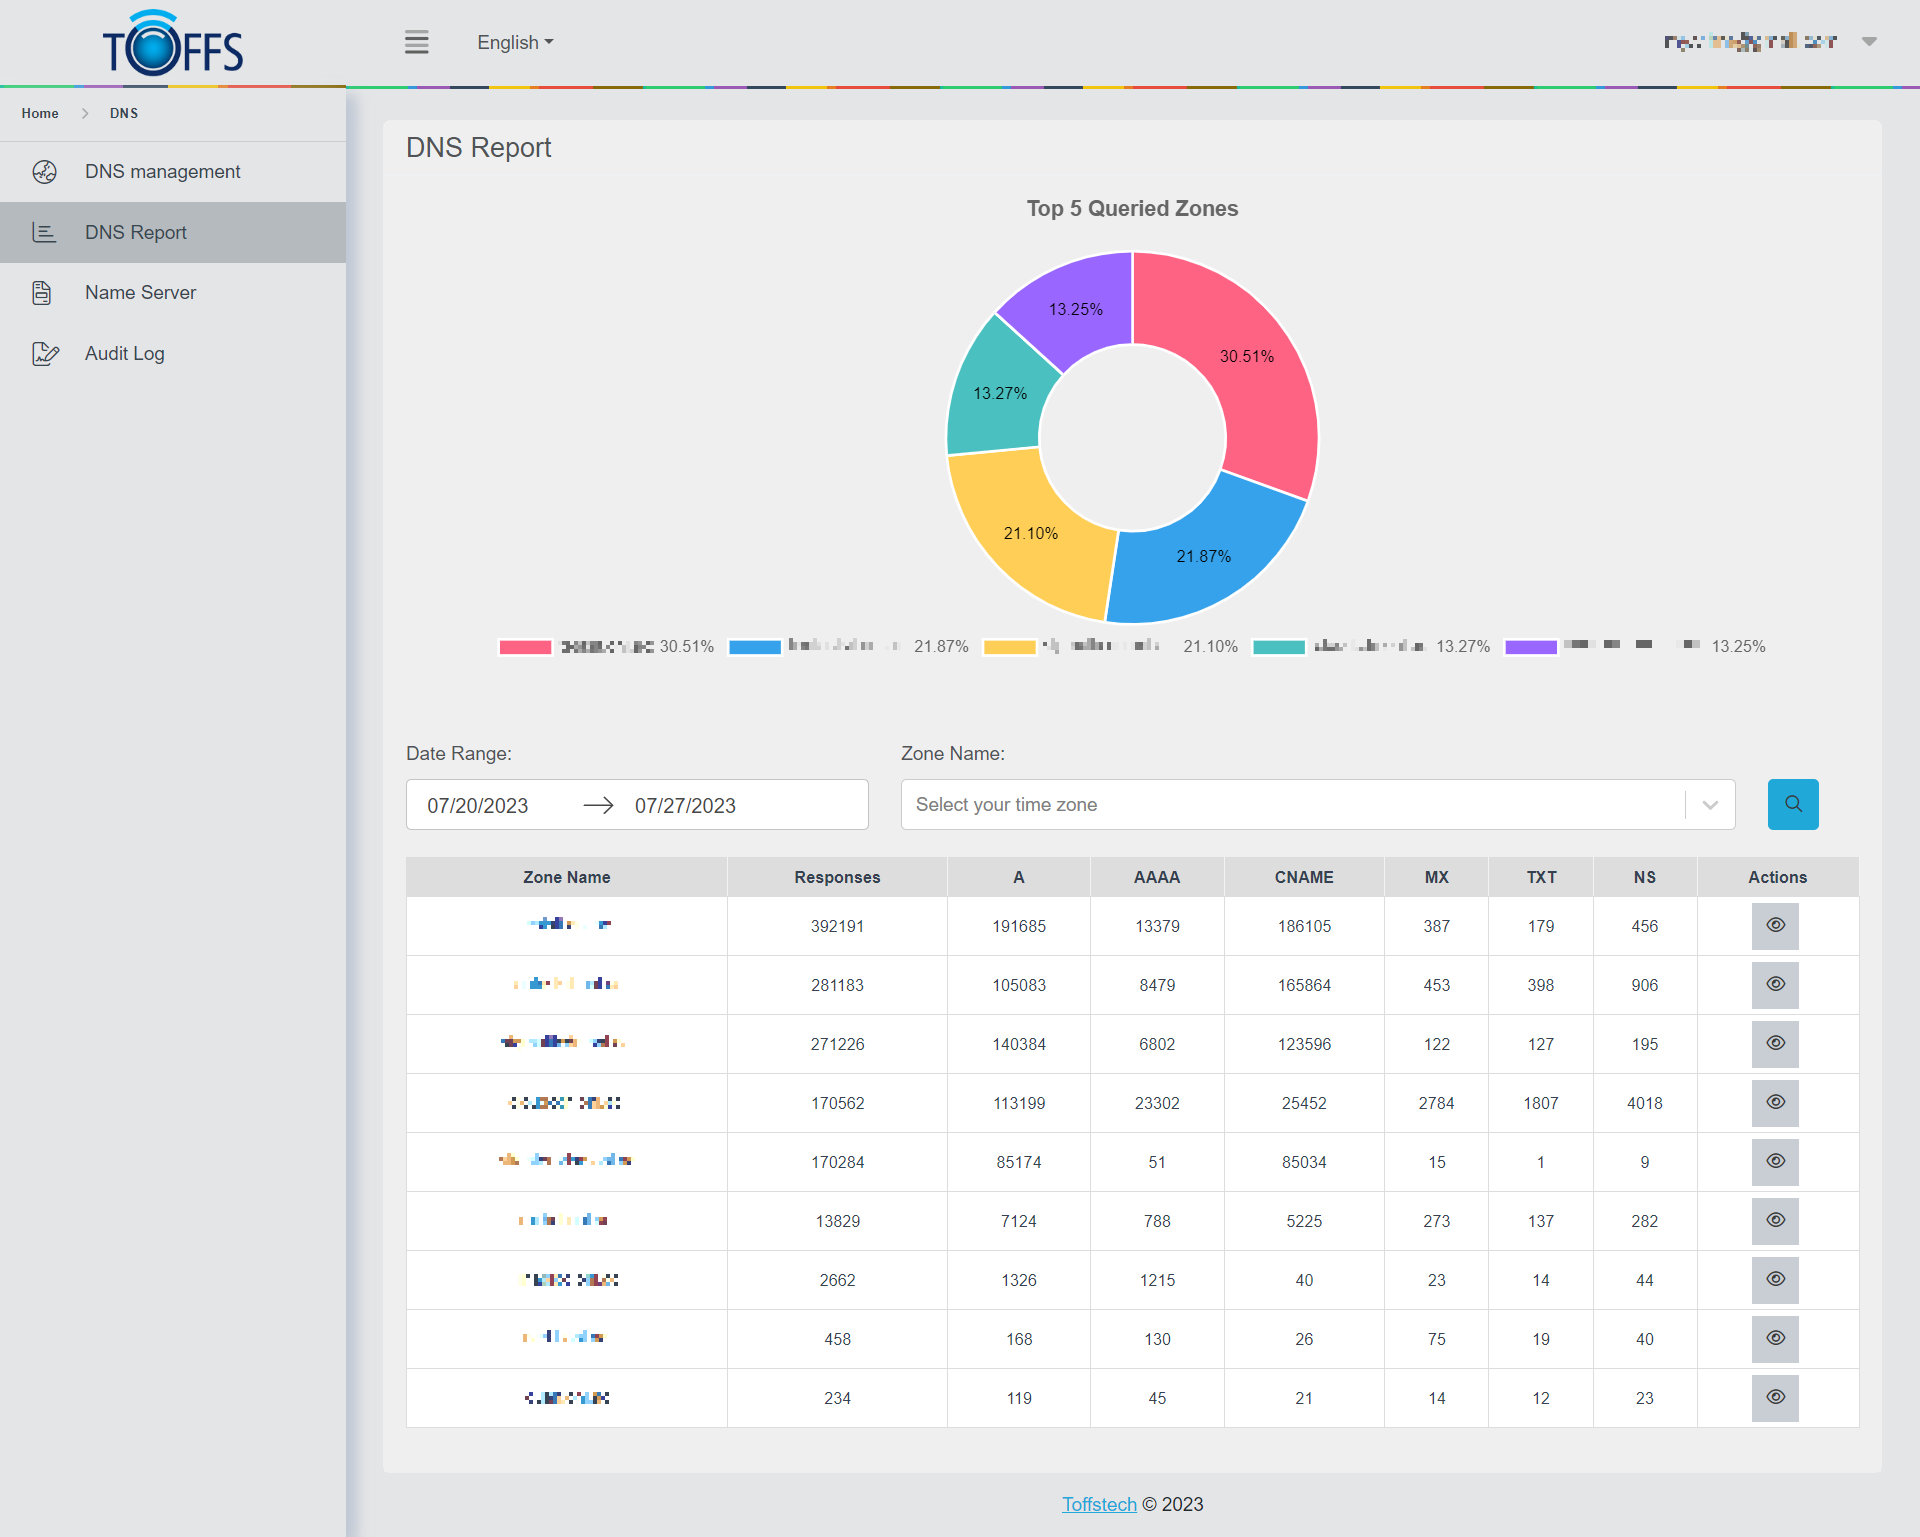
Task: Click the Name Server document icon
Action: (42, 293)
